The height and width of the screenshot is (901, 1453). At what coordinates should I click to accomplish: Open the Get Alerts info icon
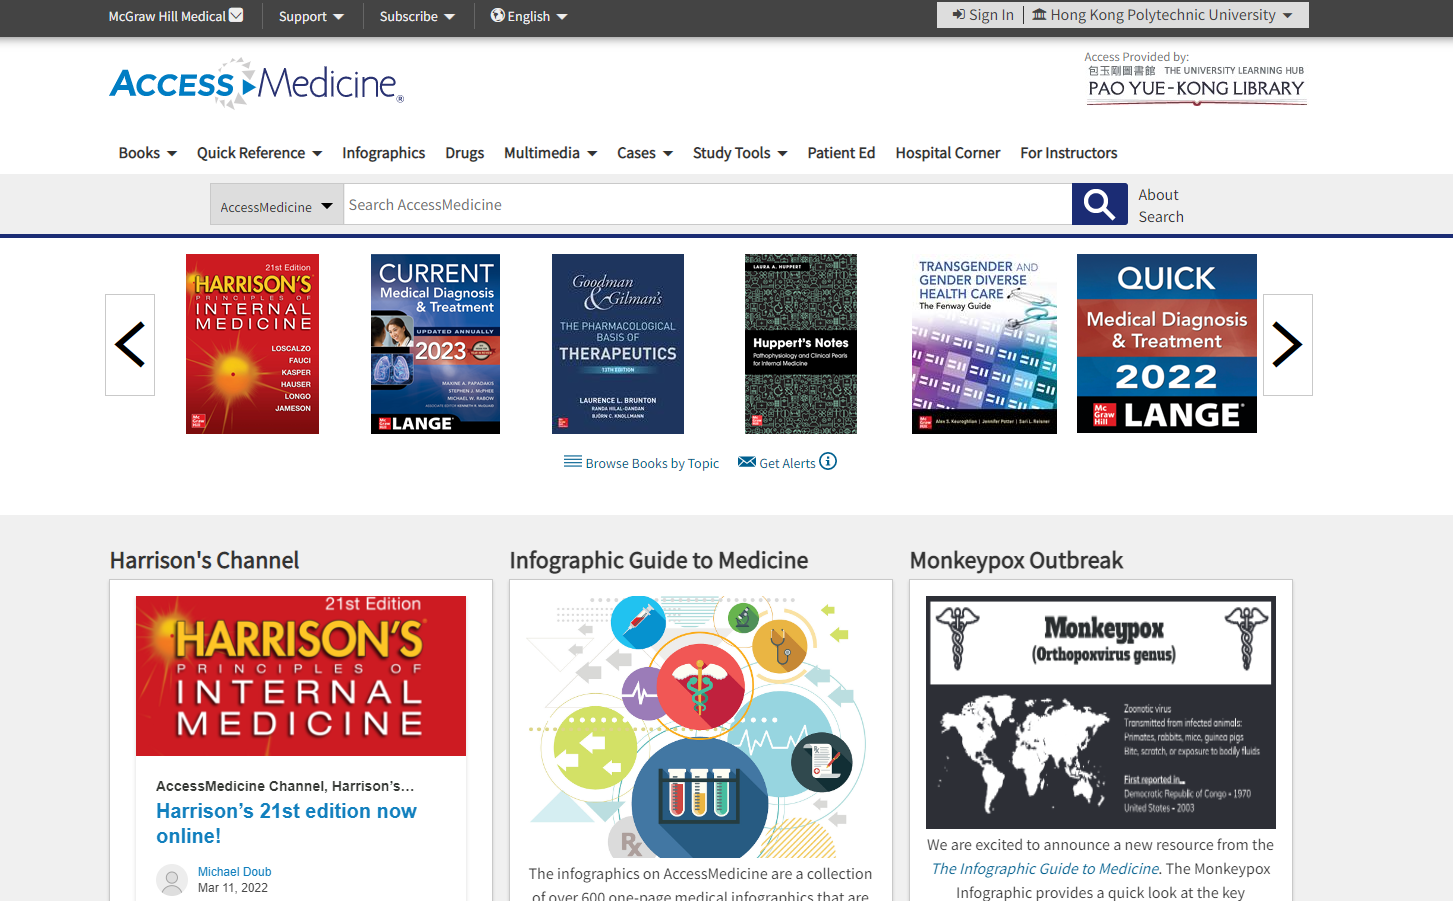pyautogui.click(x=828, y=461)
